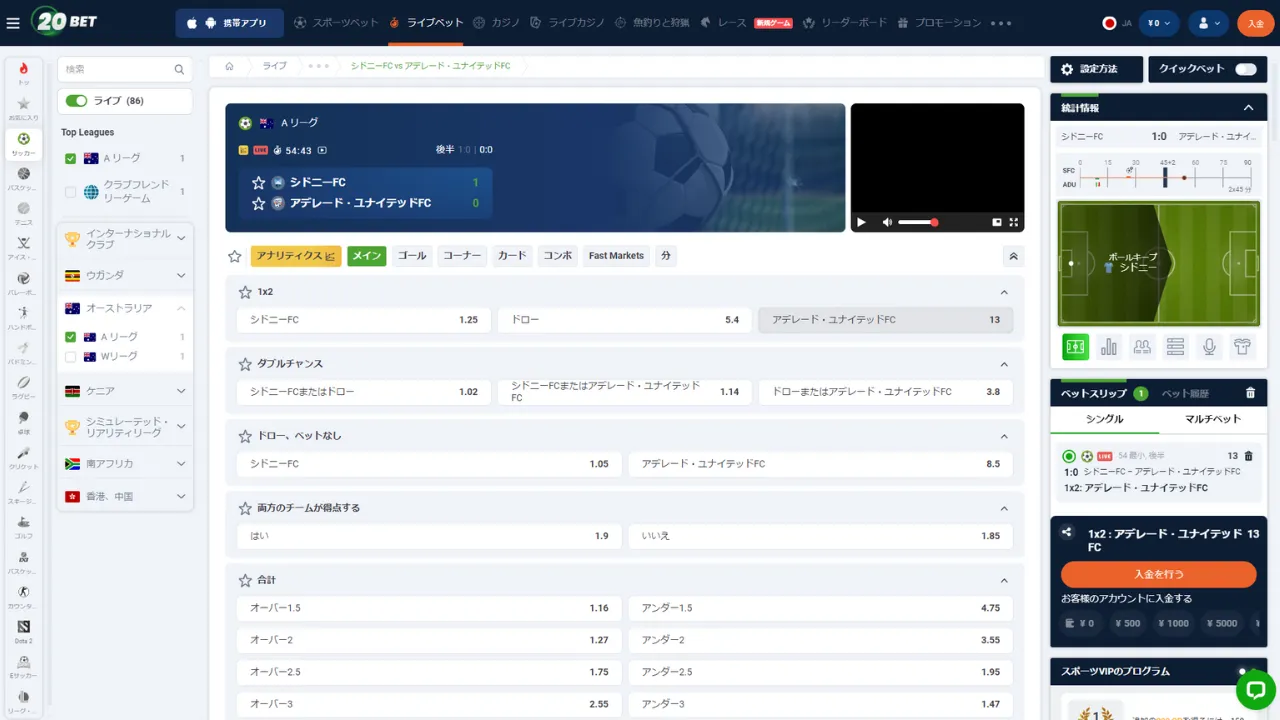Click the 入金を行う deposit button

click(x=1158, y=574)
